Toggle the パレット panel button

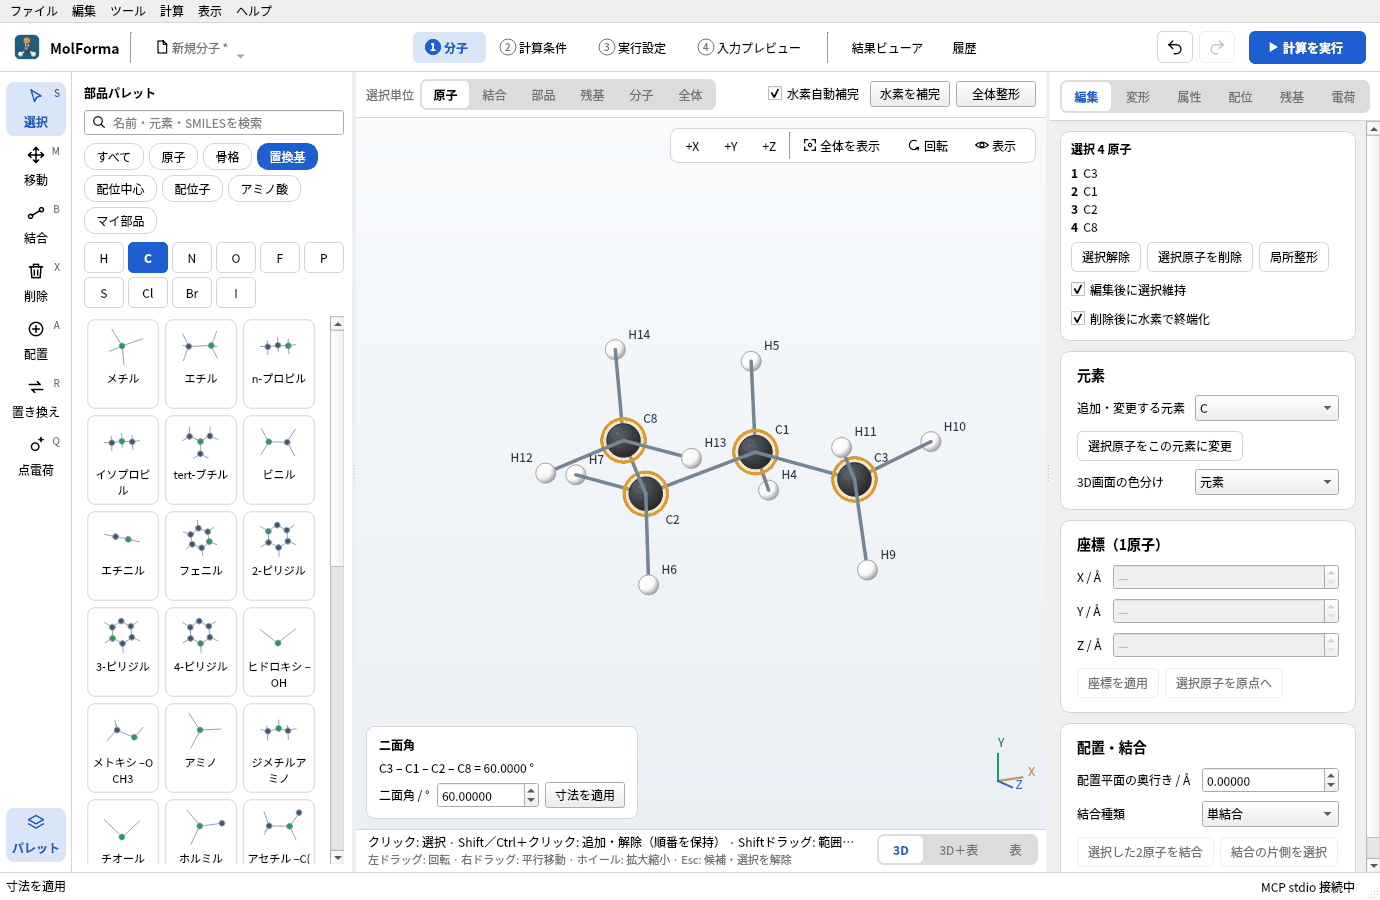point(36,834)
